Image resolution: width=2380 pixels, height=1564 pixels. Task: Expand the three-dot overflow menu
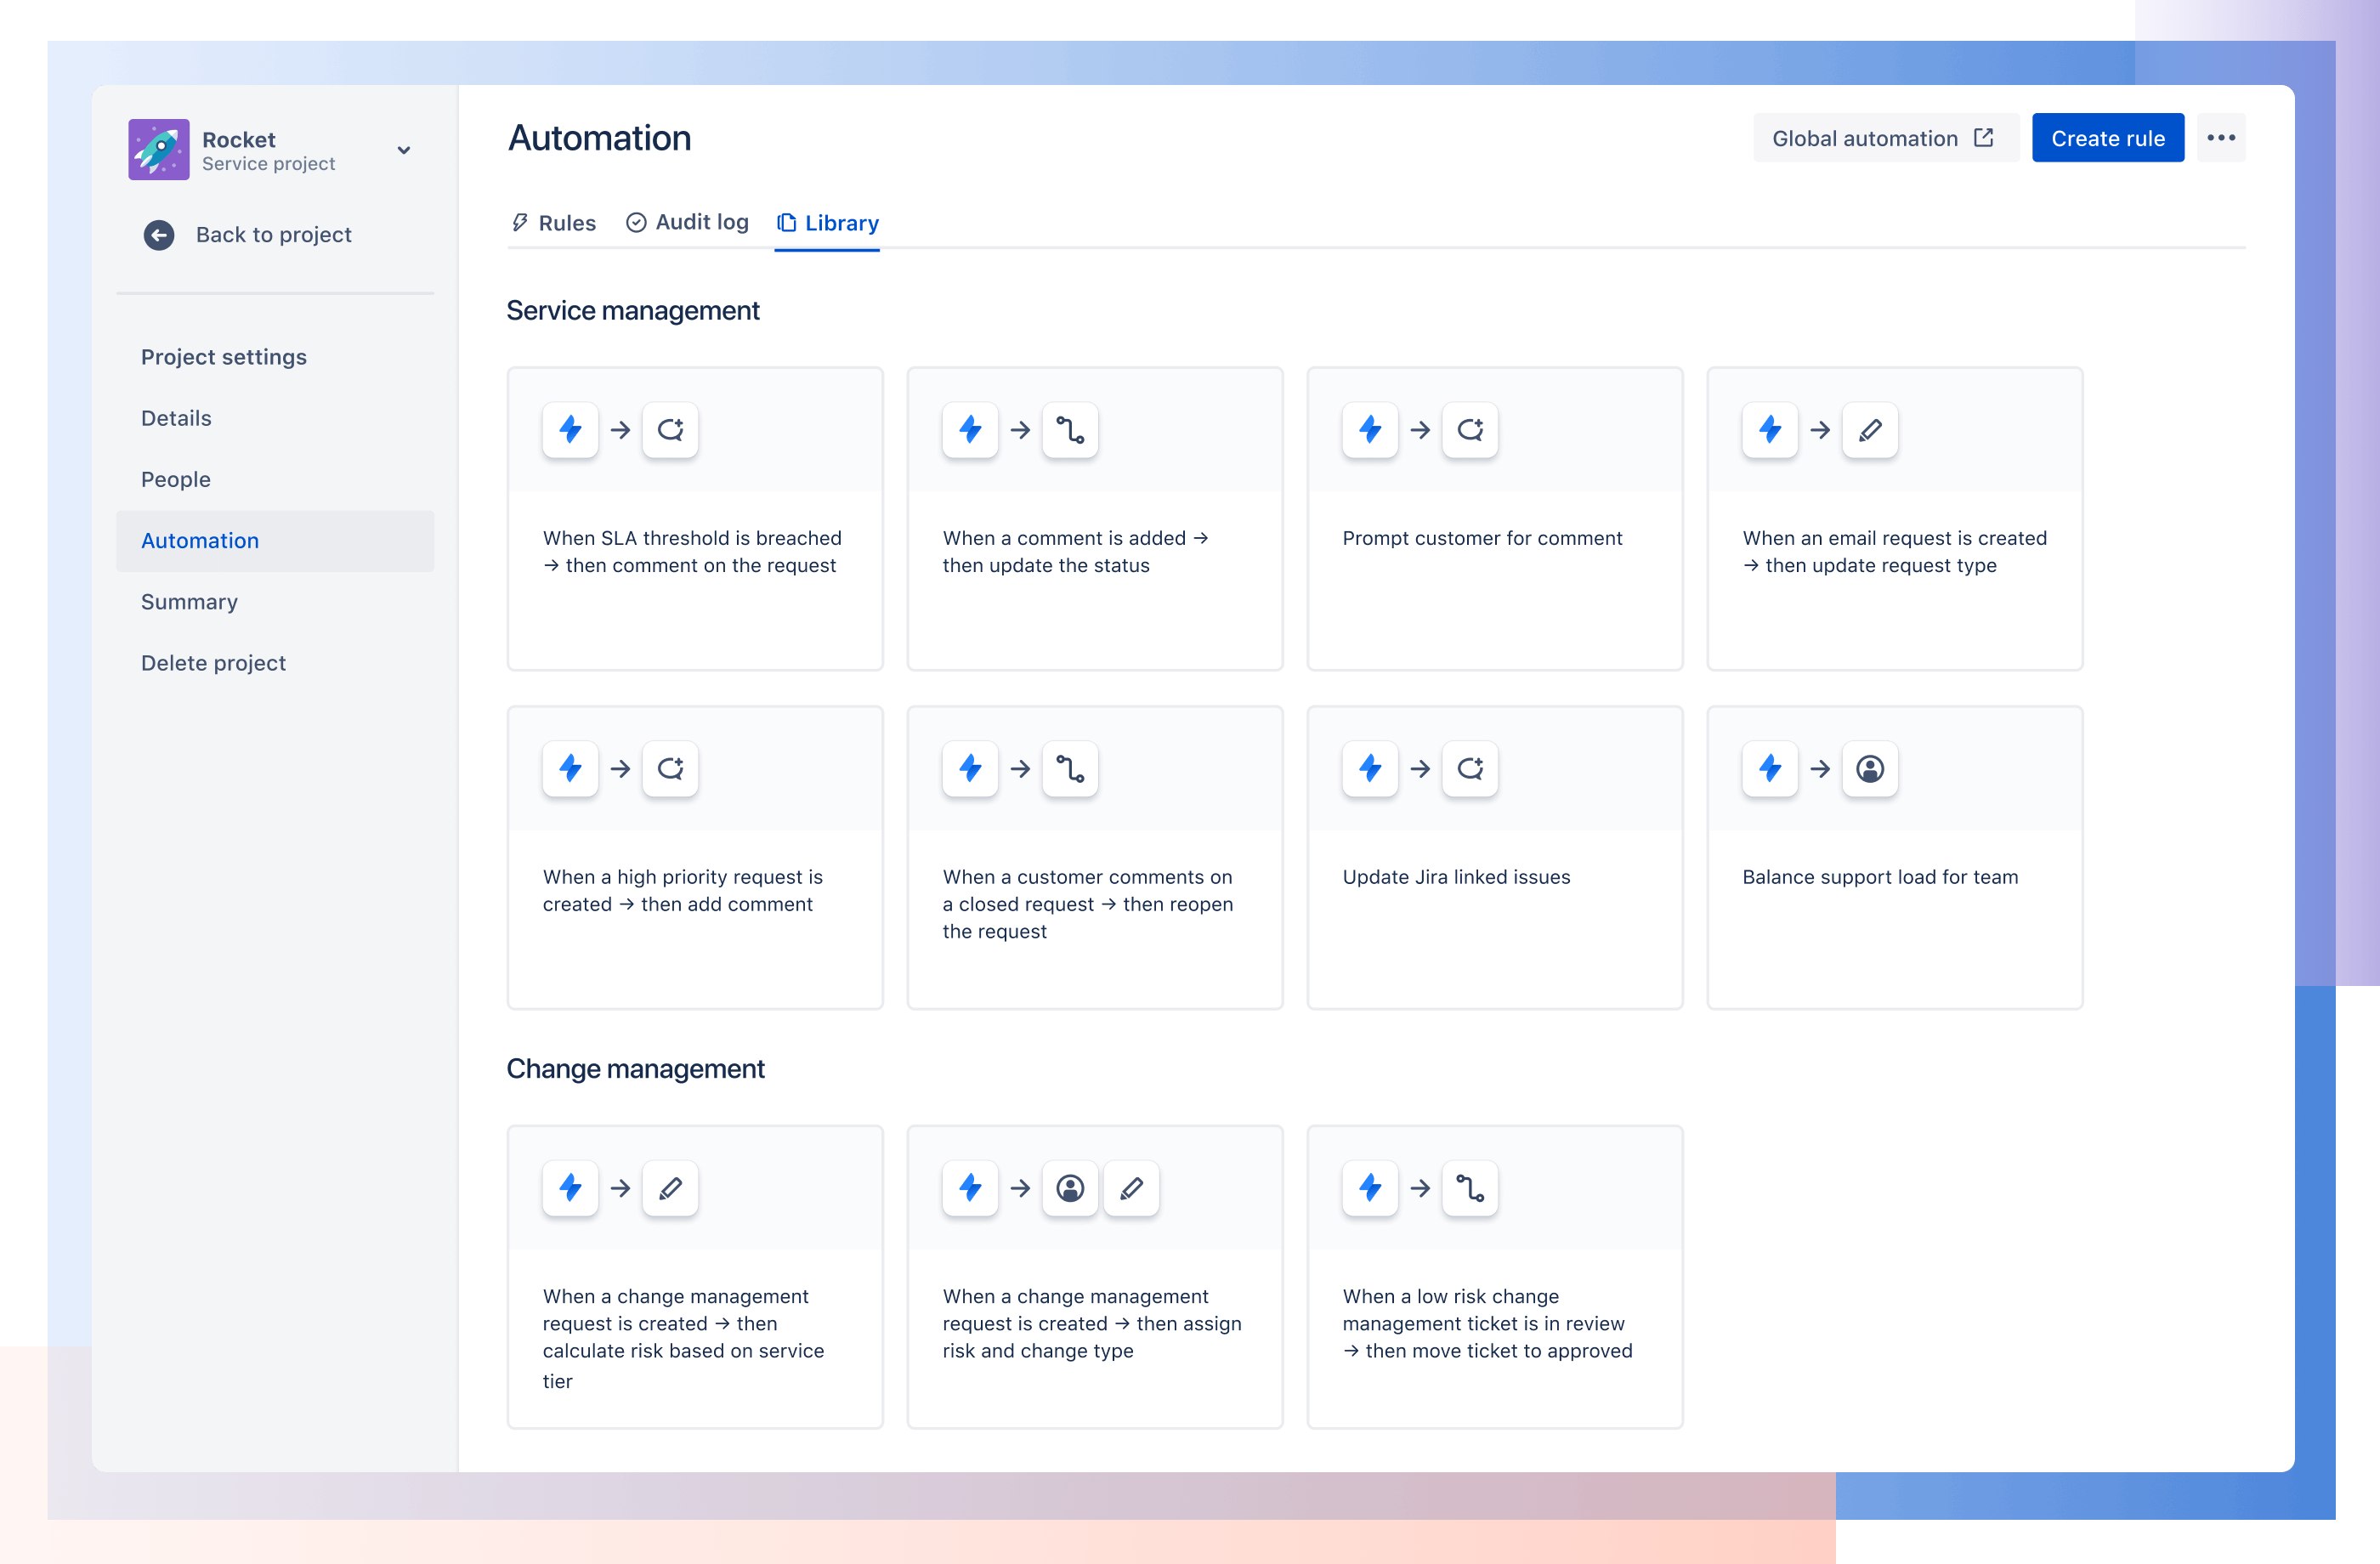(x=2224, y=138)
